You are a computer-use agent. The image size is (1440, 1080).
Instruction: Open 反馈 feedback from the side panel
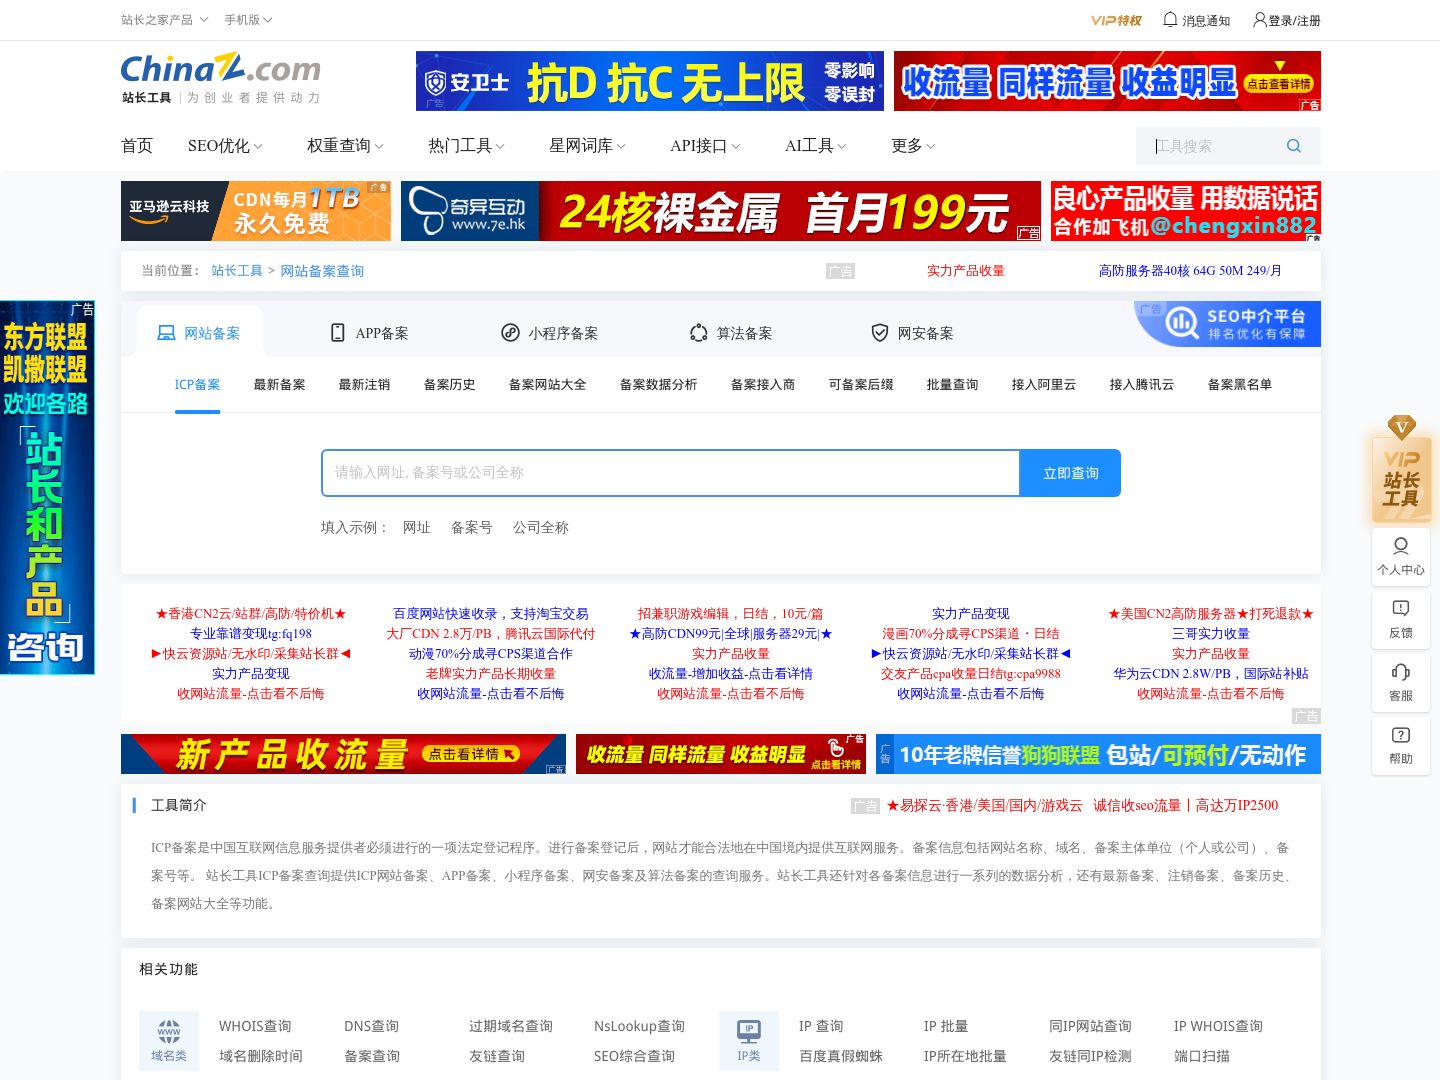(x=1401, y=619)
